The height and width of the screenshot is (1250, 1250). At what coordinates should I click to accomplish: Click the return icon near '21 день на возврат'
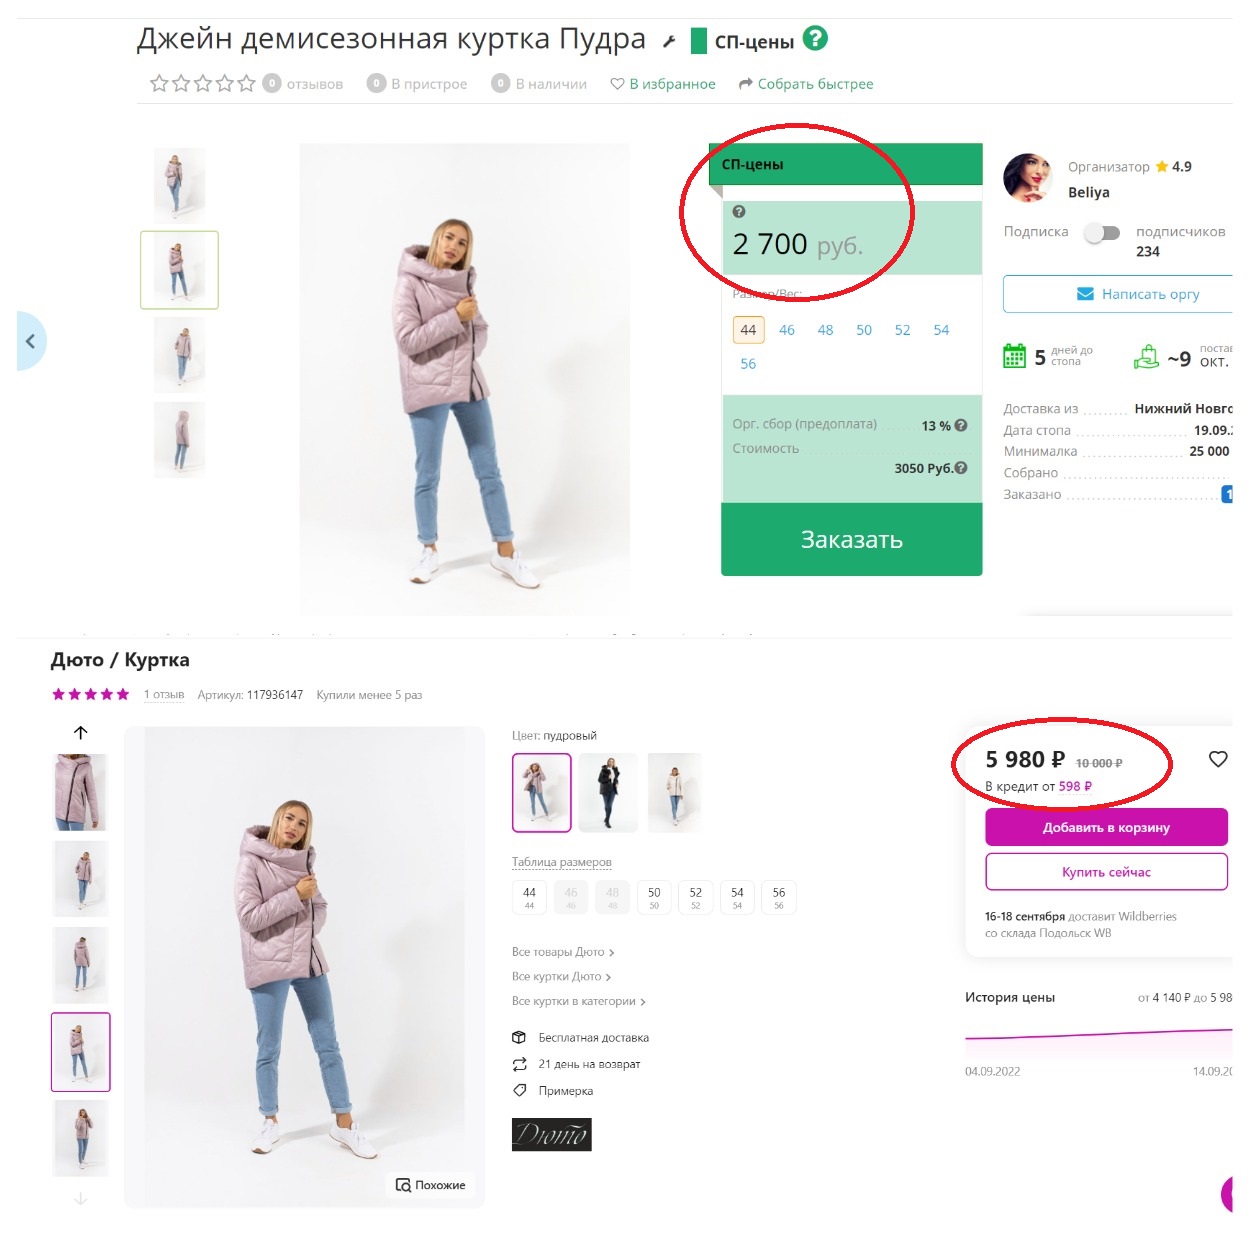point(519,1064)
